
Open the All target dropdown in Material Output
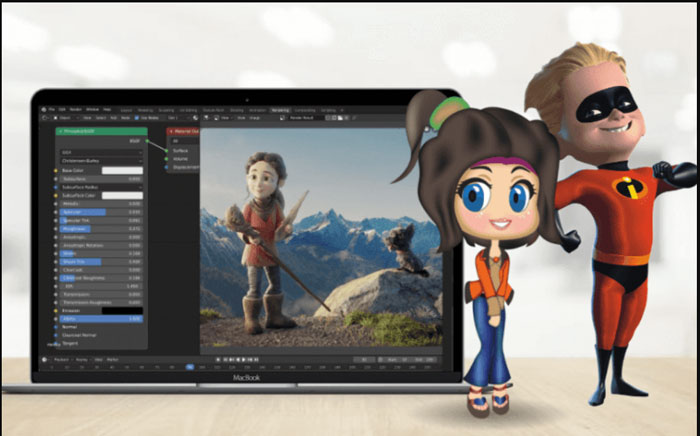pos(185,141)
